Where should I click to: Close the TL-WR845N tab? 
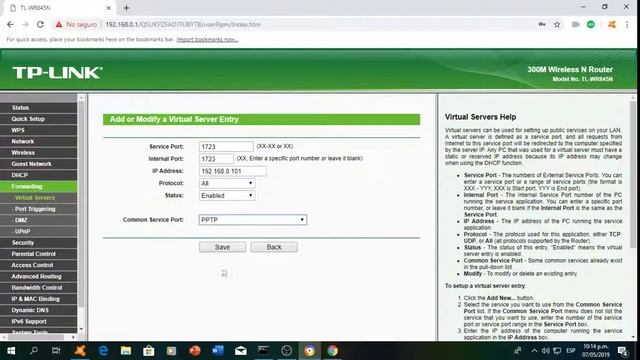pyautogui.click(x=109, y=8)
